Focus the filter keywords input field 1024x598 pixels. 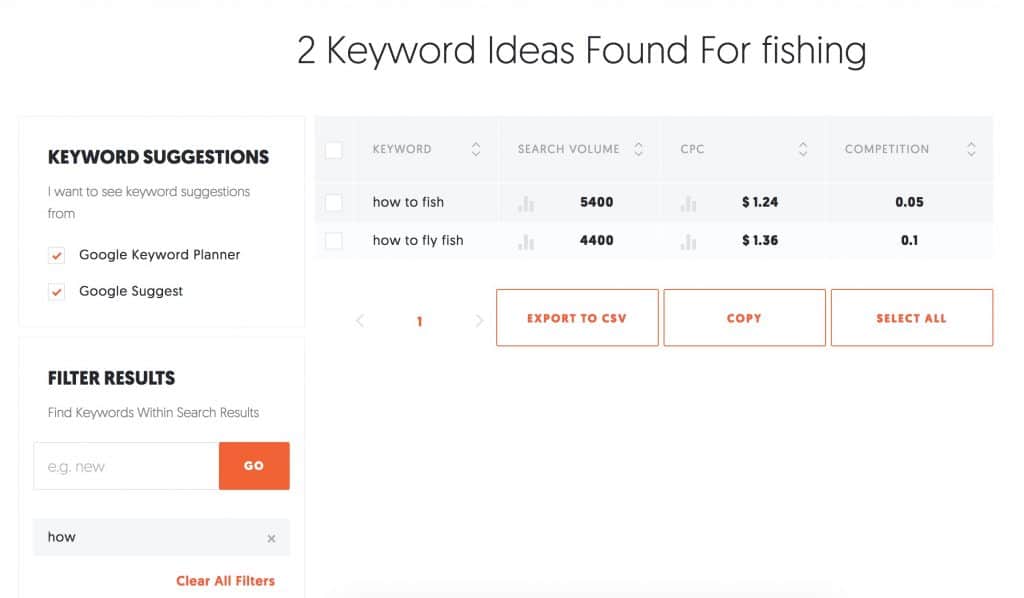(x=126, y=466)
